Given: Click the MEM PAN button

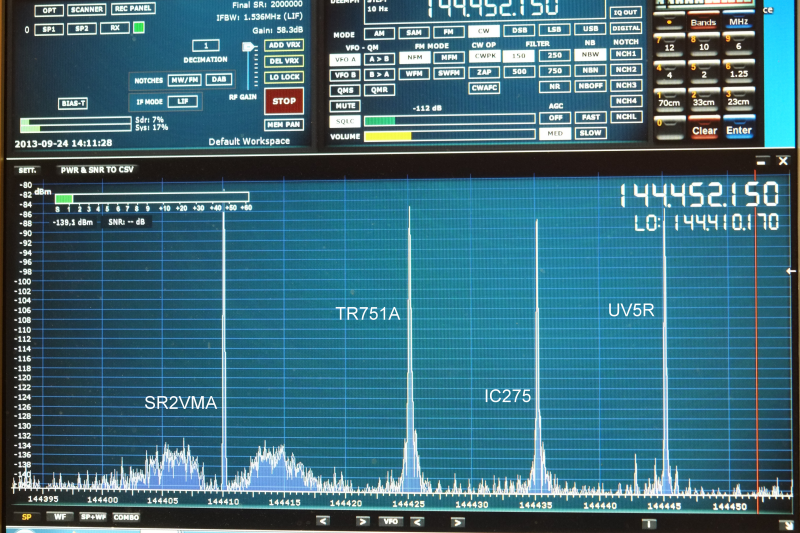Looking at the screenshot, I should point(284,124).
